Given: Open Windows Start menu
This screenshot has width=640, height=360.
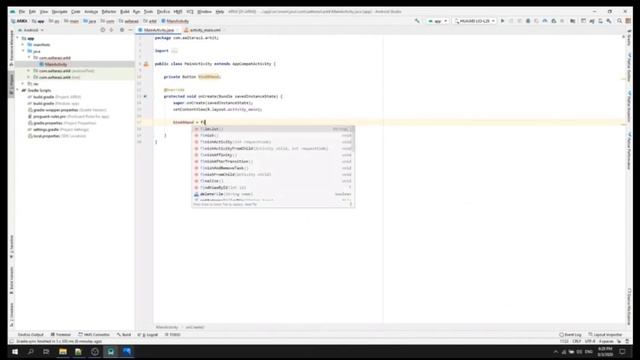Looking at the screenshot, I should point(15,351).
